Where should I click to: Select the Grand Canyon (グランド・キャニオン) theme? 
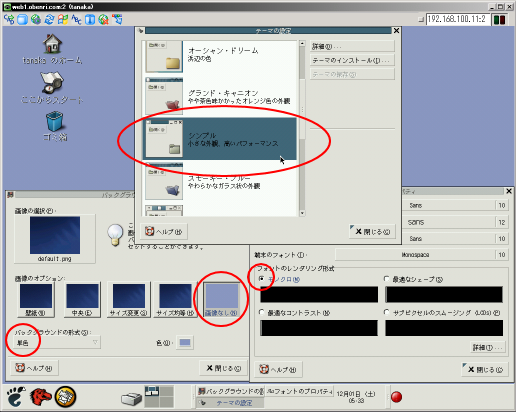(x=220, y=96)
